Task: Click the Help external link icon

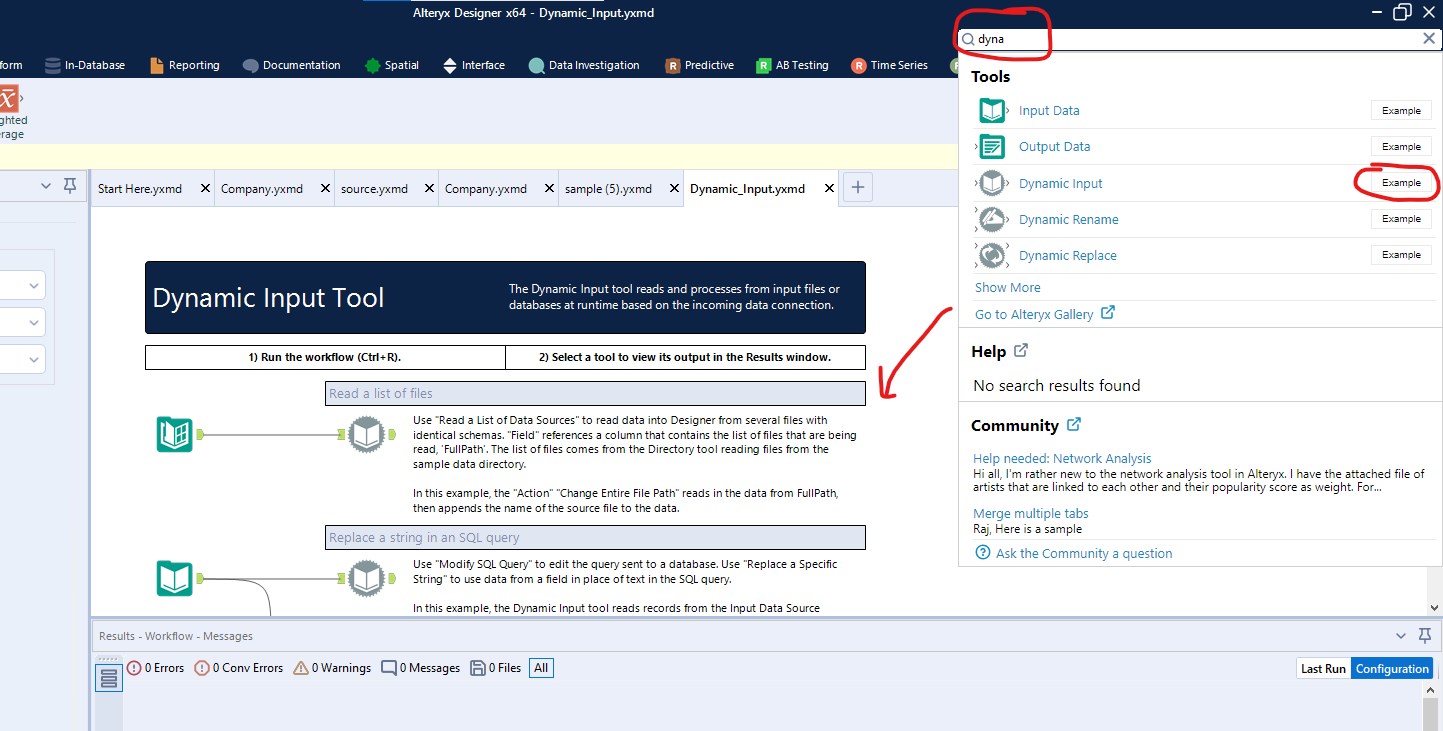Action: [x=1023, y=350]
